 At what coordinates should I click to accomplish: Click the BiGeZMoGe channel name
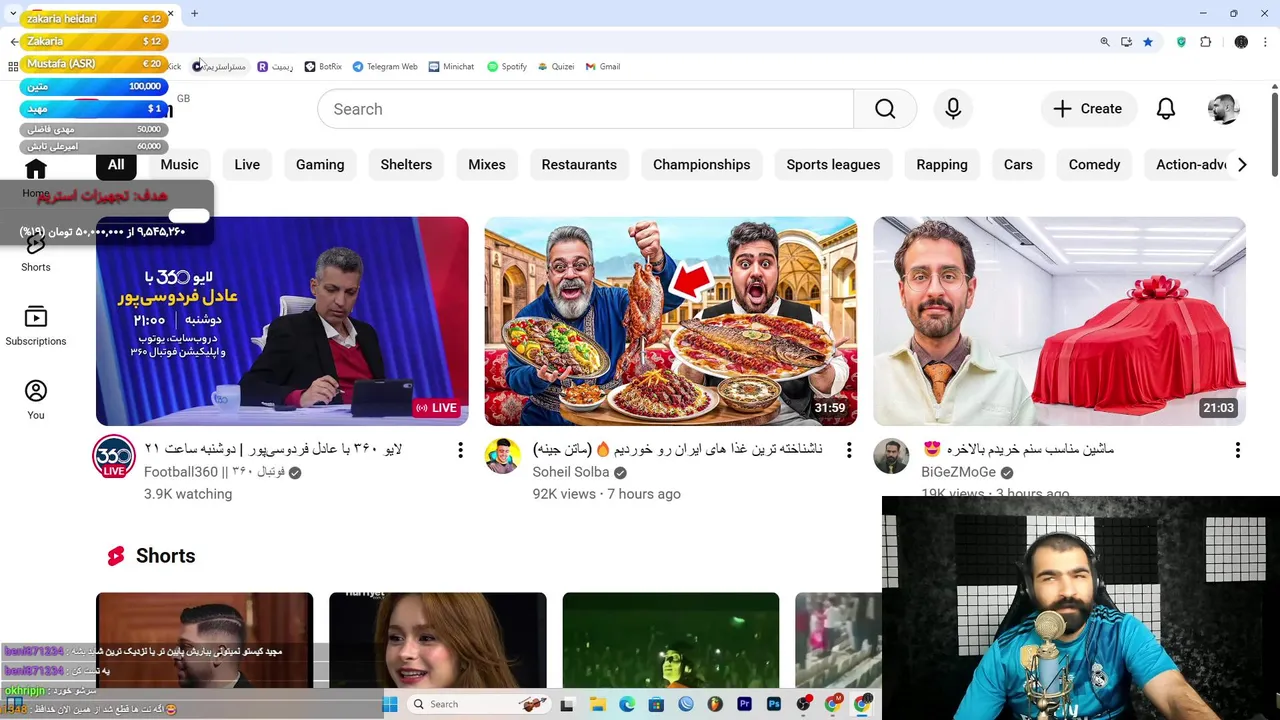point(958,472)
